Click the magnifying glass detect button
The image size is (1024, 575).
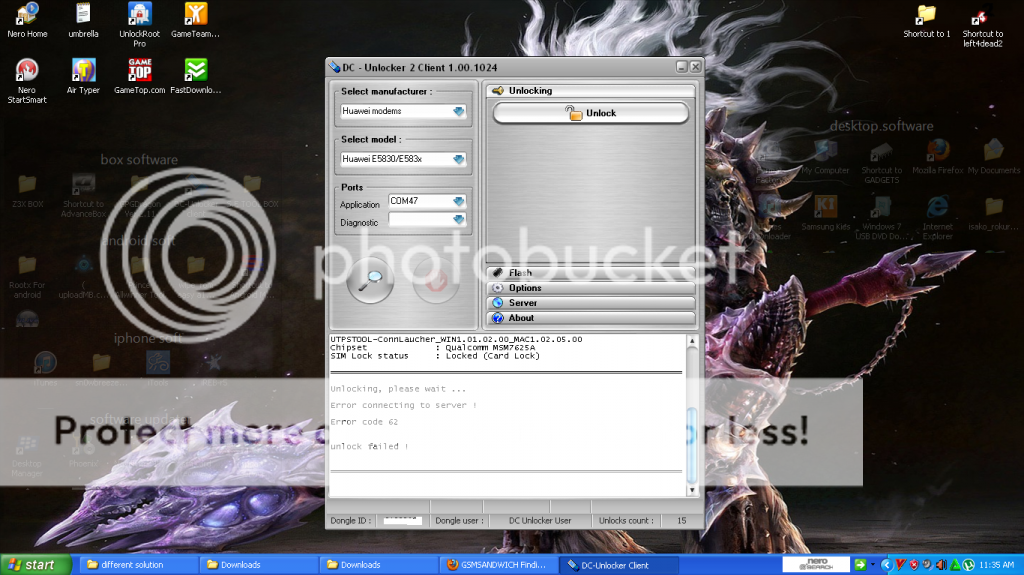click(x=370, y=279)
